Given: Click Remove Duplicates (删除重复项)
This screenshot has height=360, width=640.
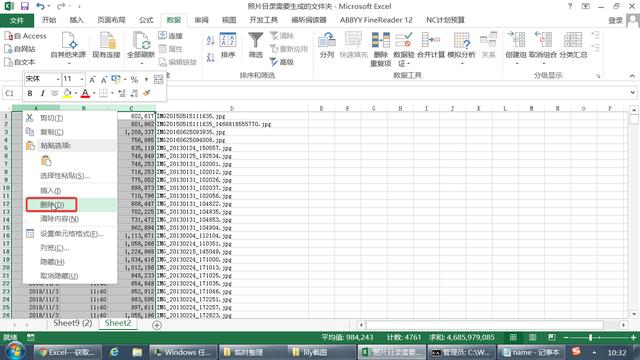Looking at the screenshot, I should pos(380,49).
